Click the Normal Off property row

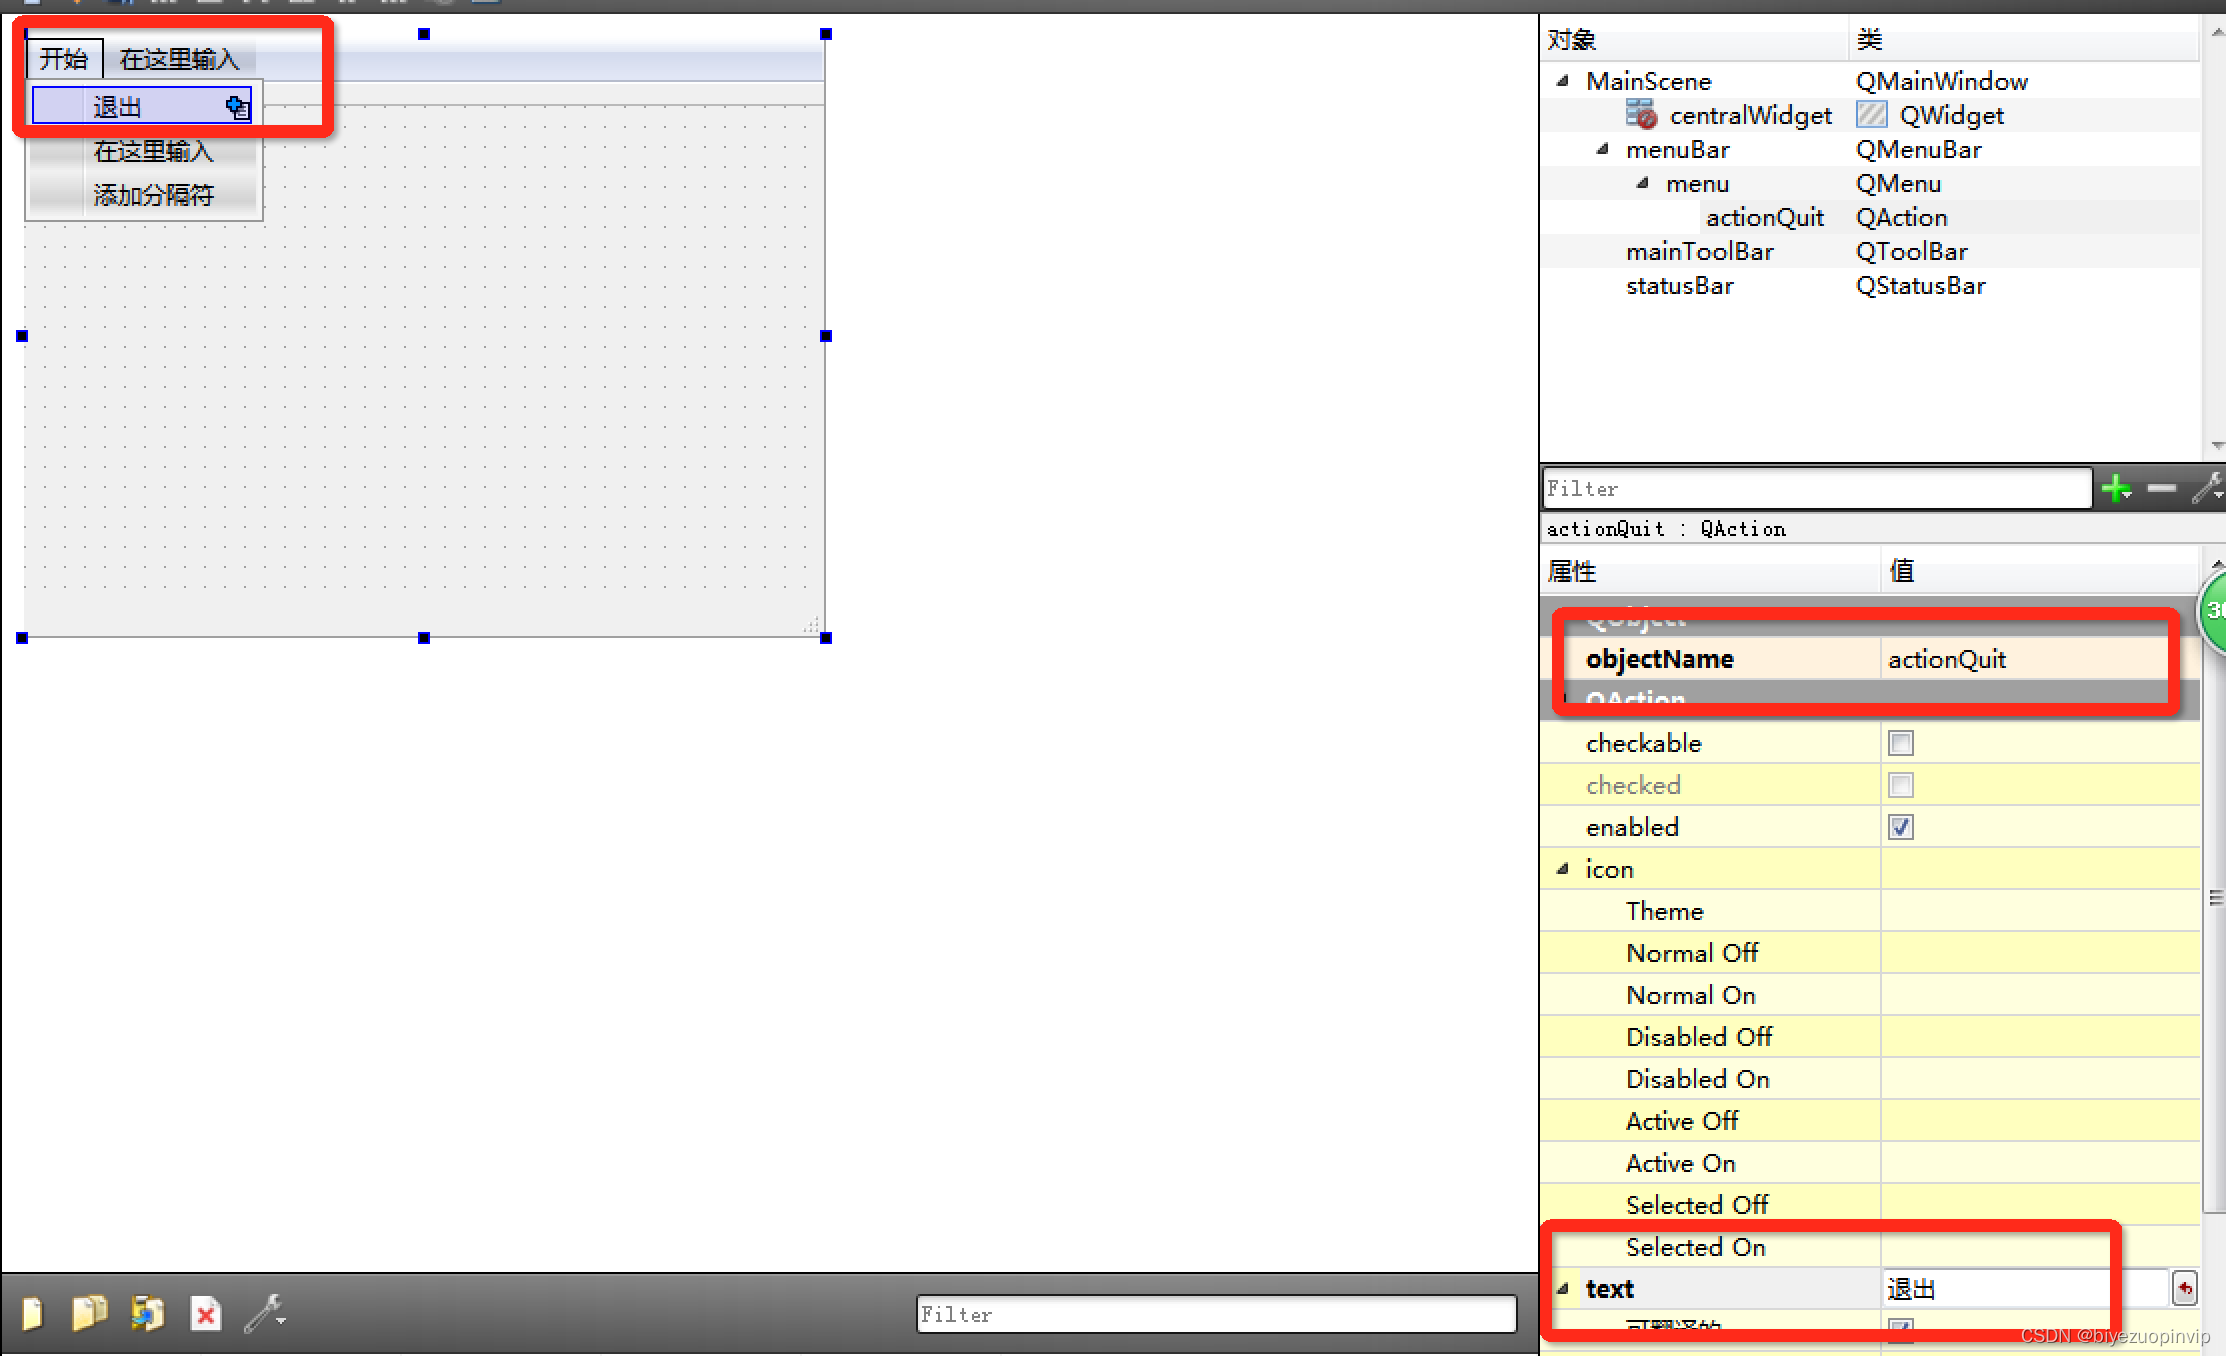click(1870, 953)
